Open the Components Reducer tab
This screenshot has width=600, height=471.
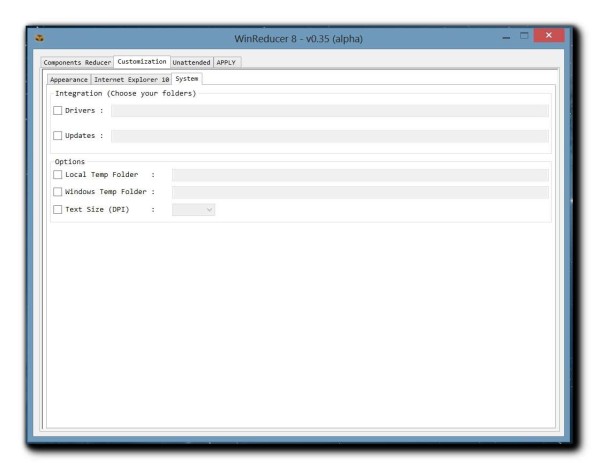pos(77,62)
